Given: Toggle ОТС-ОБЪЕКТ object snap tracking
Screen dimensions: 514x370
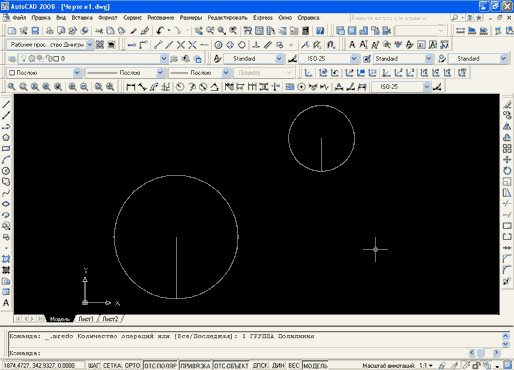Looking at the screenshot, I should point(231,366).
